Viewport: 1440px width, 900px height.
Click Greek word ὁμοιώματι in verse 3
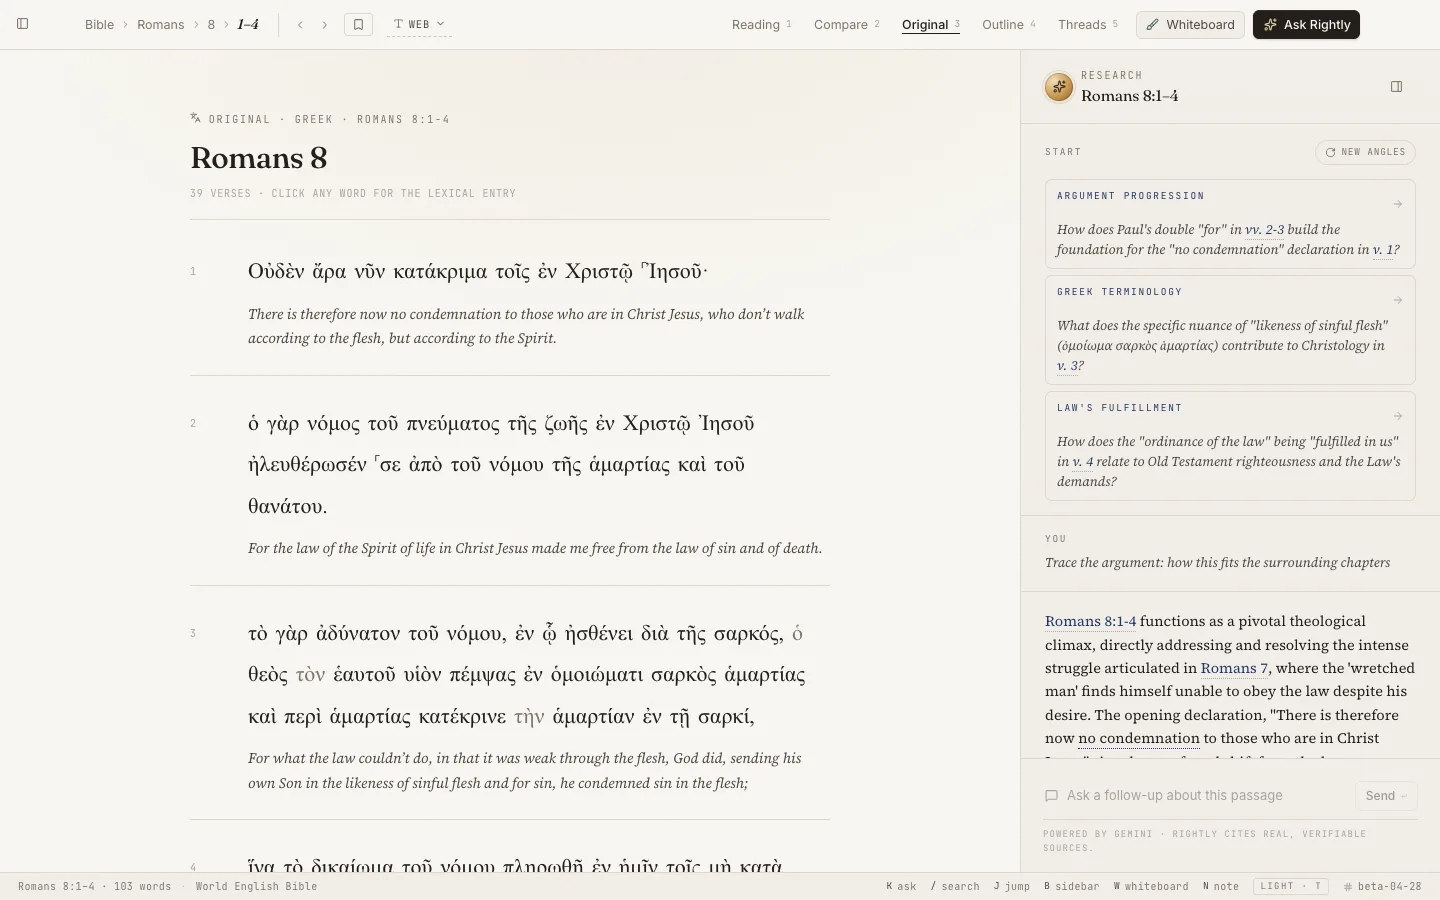click(x=597, y=675)
